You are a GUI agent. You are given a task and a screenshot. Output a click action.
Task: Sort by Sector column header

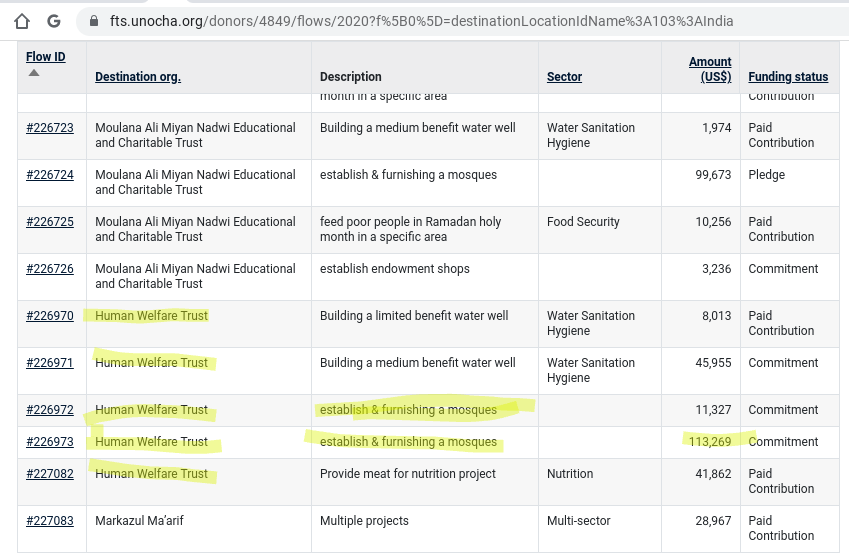[564, 77]
